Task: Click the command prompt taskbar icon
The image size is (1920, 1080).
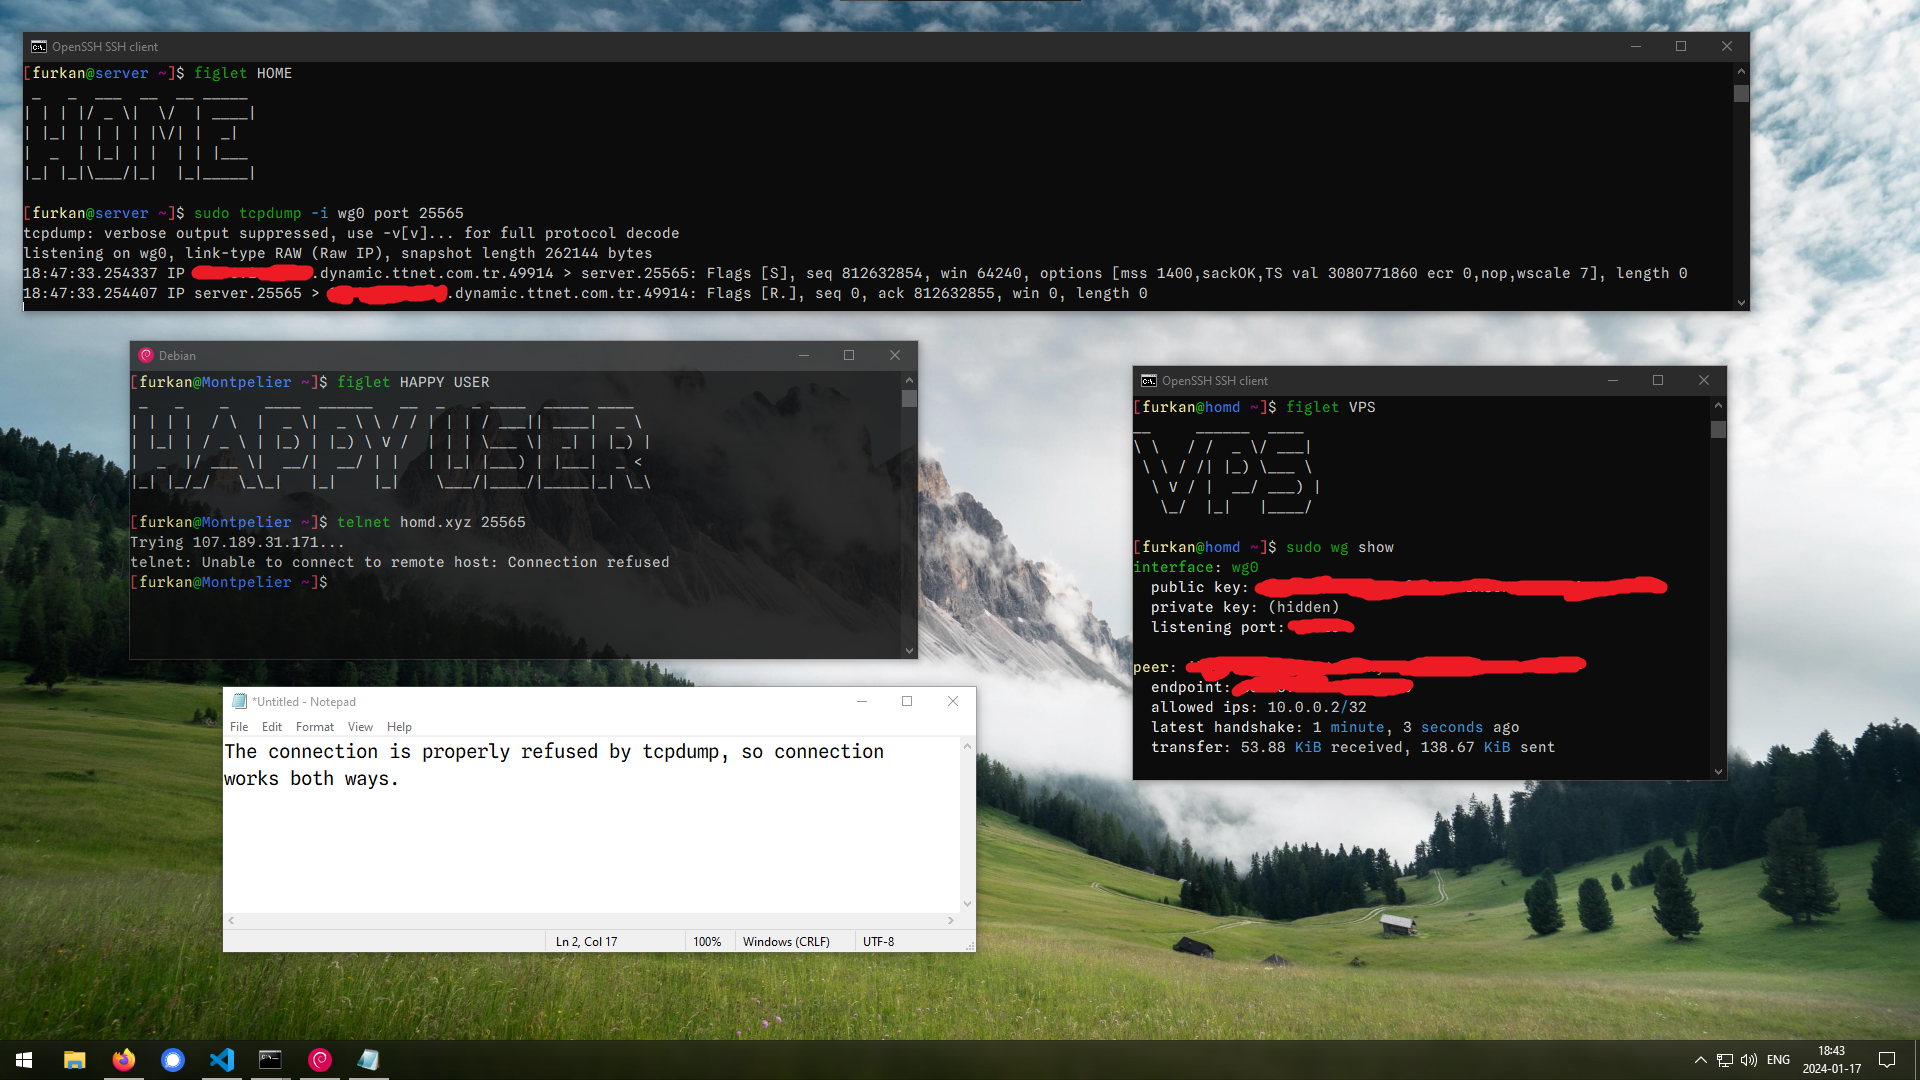Action: tap(270, 1060)
